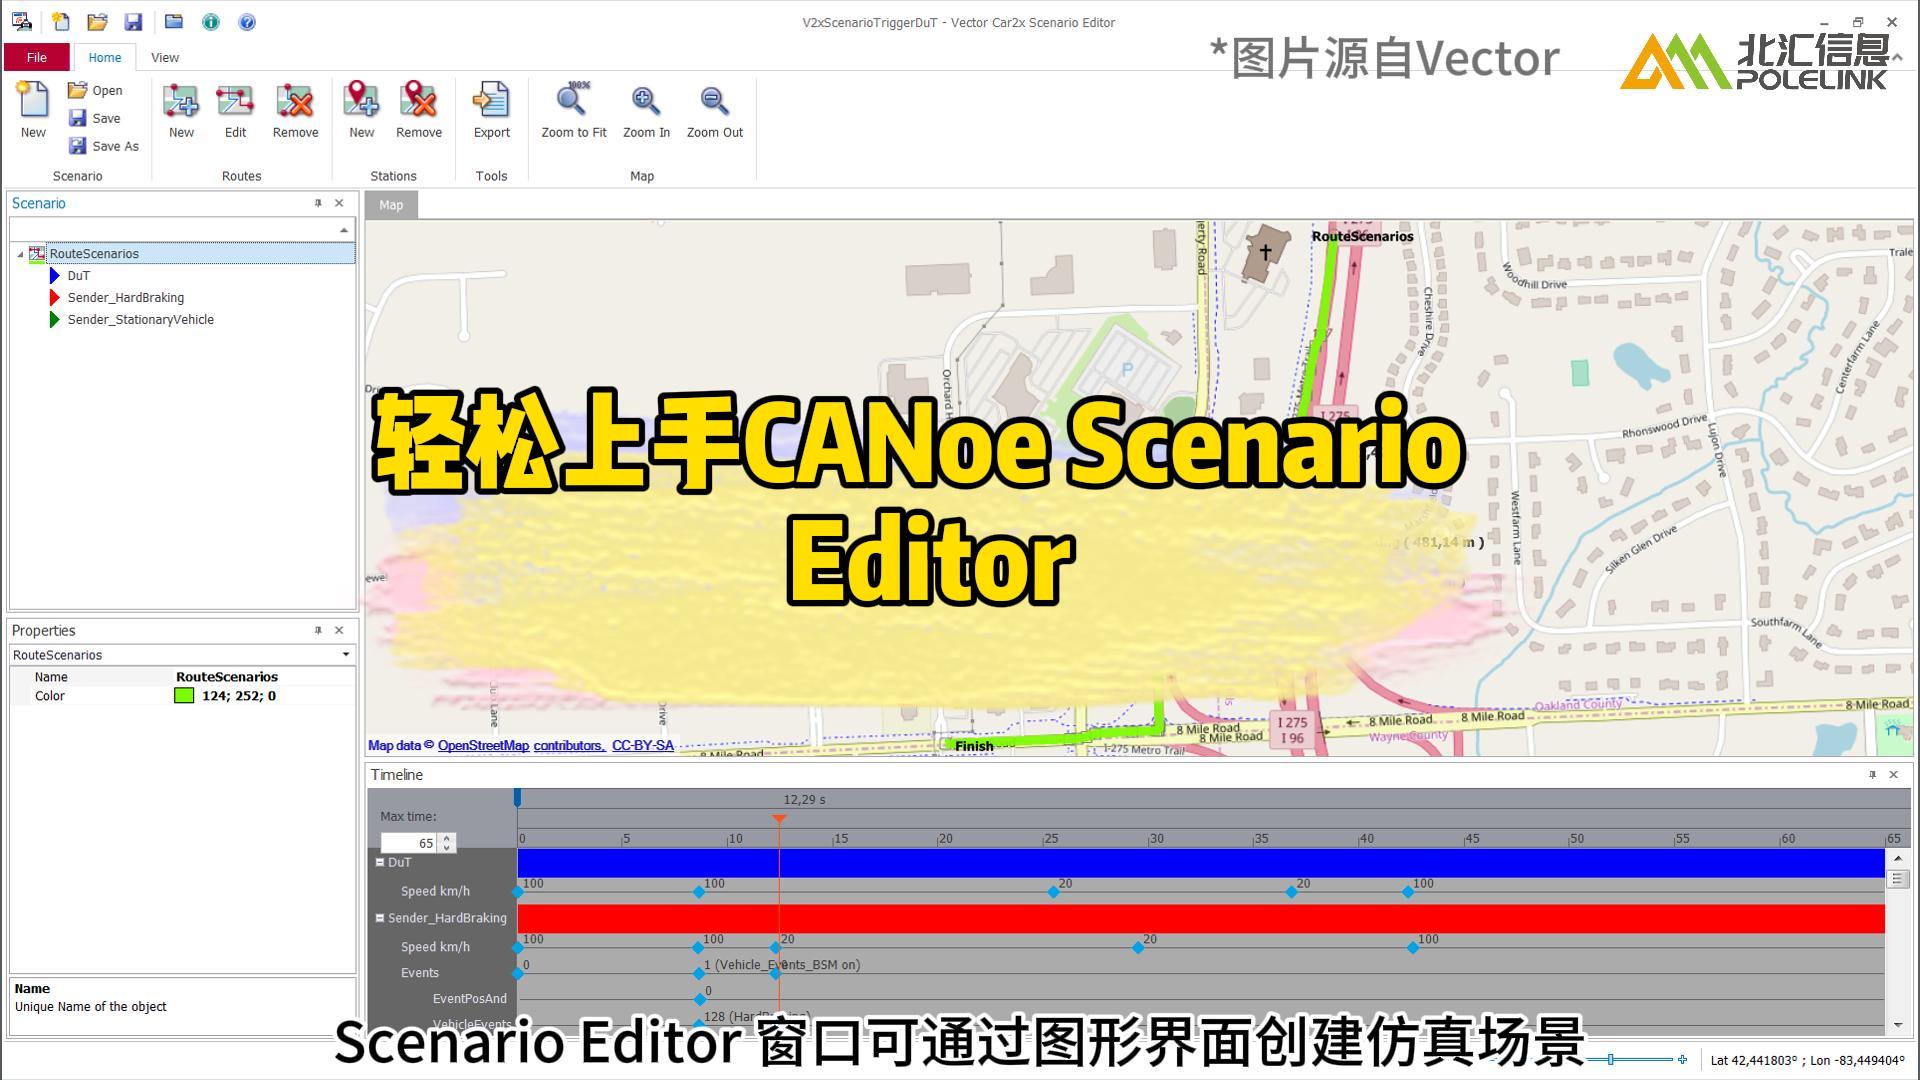
Task: Pin the Timeline panel
Action: tap(1872, 774)
